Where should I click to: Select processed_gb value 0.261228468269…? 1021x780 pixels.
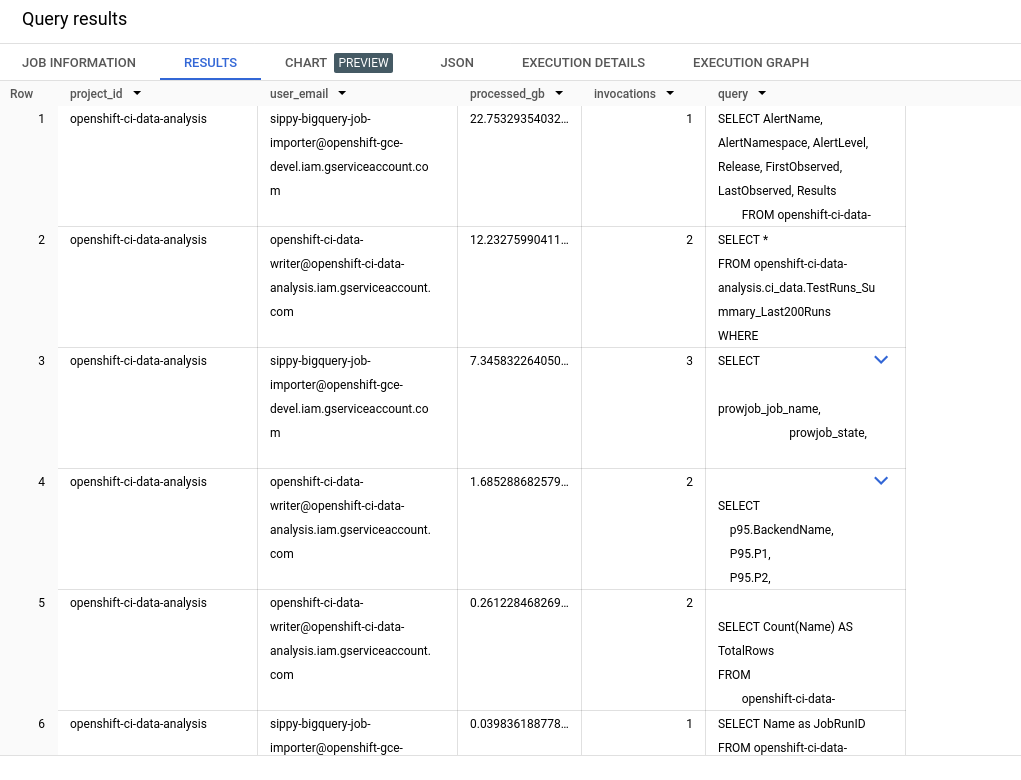click(x=519, y=603)
